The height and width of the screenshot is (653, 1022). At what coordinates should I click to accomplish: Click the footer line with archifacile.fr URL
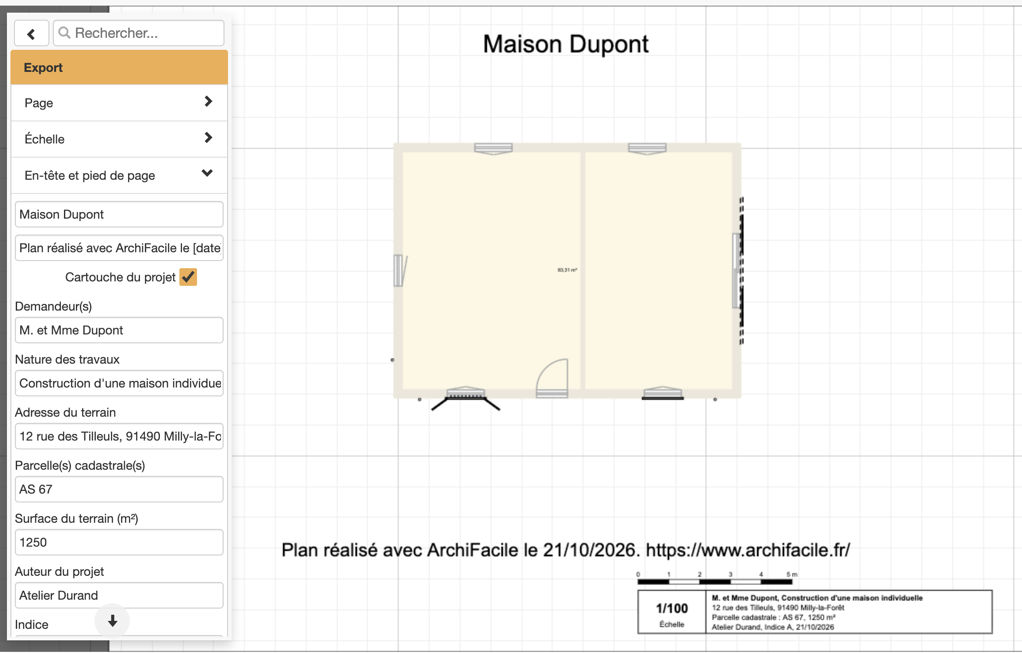click(566, 551)
